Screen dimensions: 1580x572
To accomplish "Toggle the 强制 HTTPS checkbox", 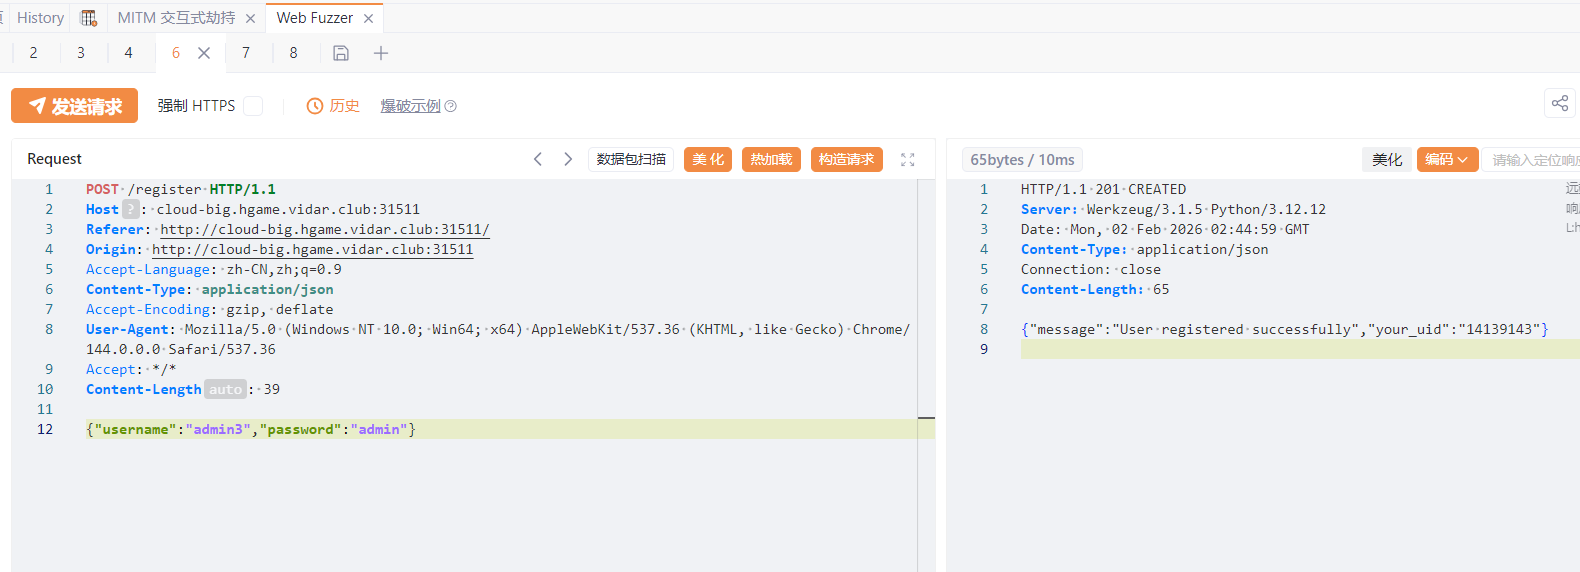I will click(253, 106).
